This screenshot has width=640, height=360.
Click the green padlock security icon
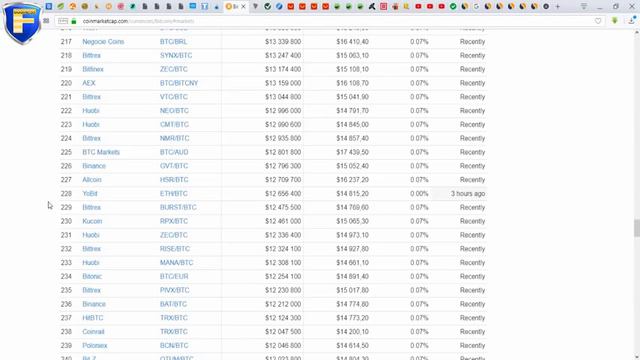(x=74, y=21)
